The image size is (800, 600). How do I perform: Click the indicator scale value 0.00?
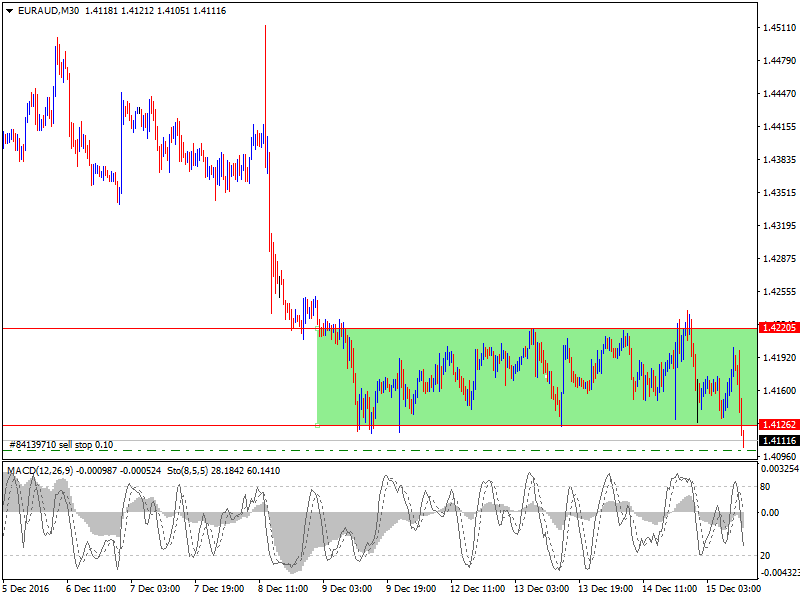[770, 512]
